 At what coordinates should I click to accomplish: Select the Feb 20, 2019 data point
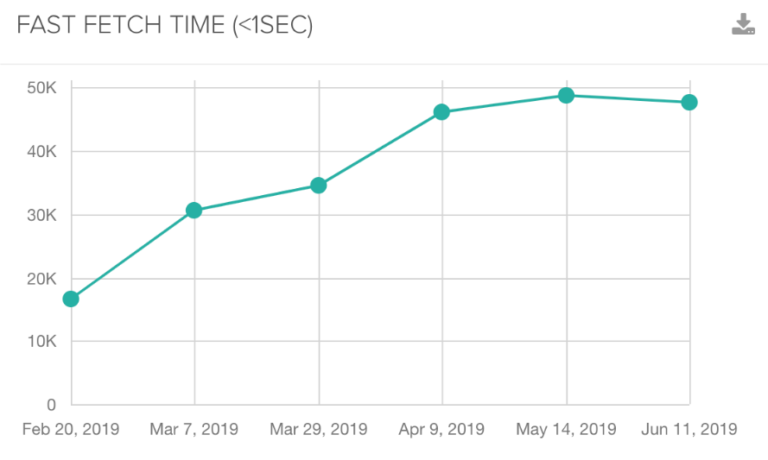pyautogui.click(x=71, y=299)
